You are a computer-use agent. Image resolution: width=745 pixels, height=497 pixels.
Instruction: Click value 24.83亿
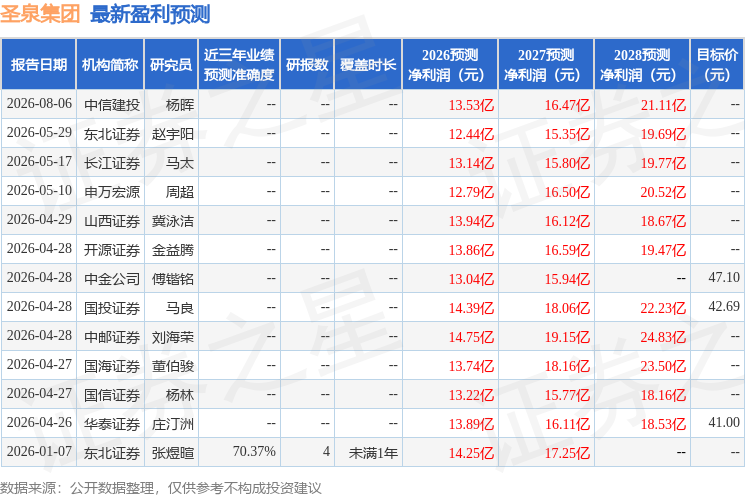point(663,337)
